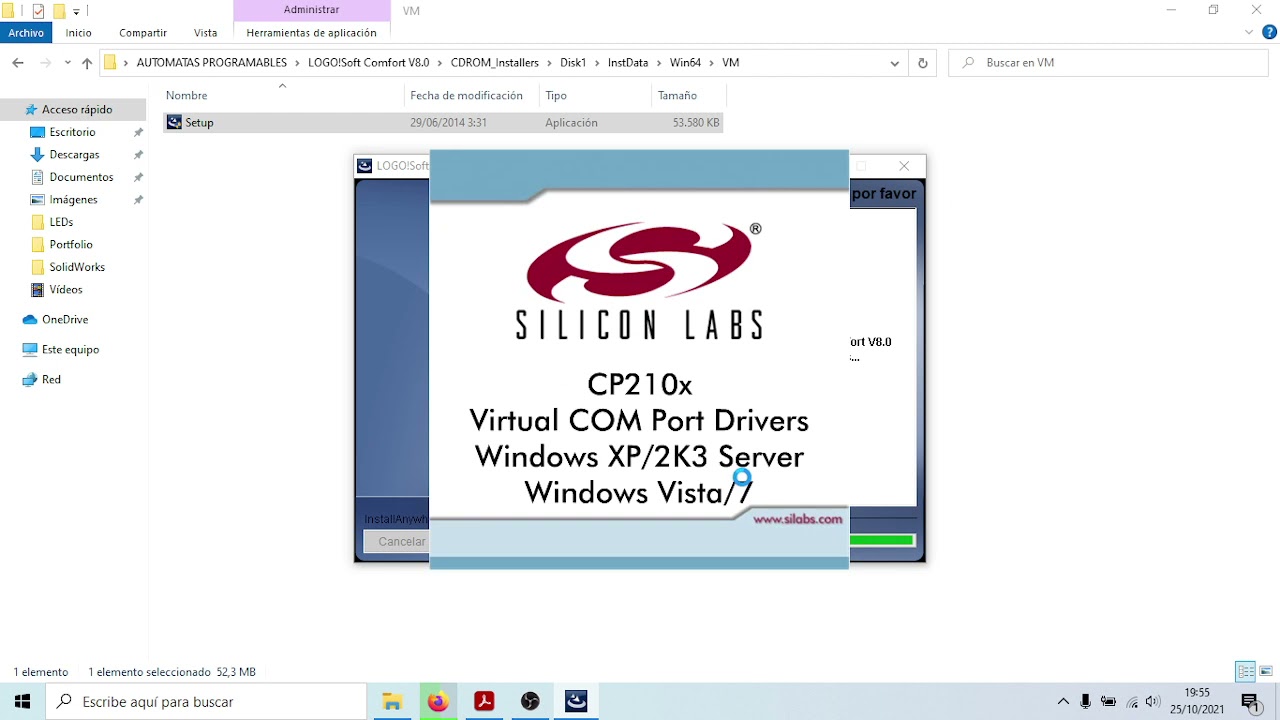This screenshot has height=720, width=1280.
Task: Open the Inicio ribbon tab
Action: click(x=79, y=33)
